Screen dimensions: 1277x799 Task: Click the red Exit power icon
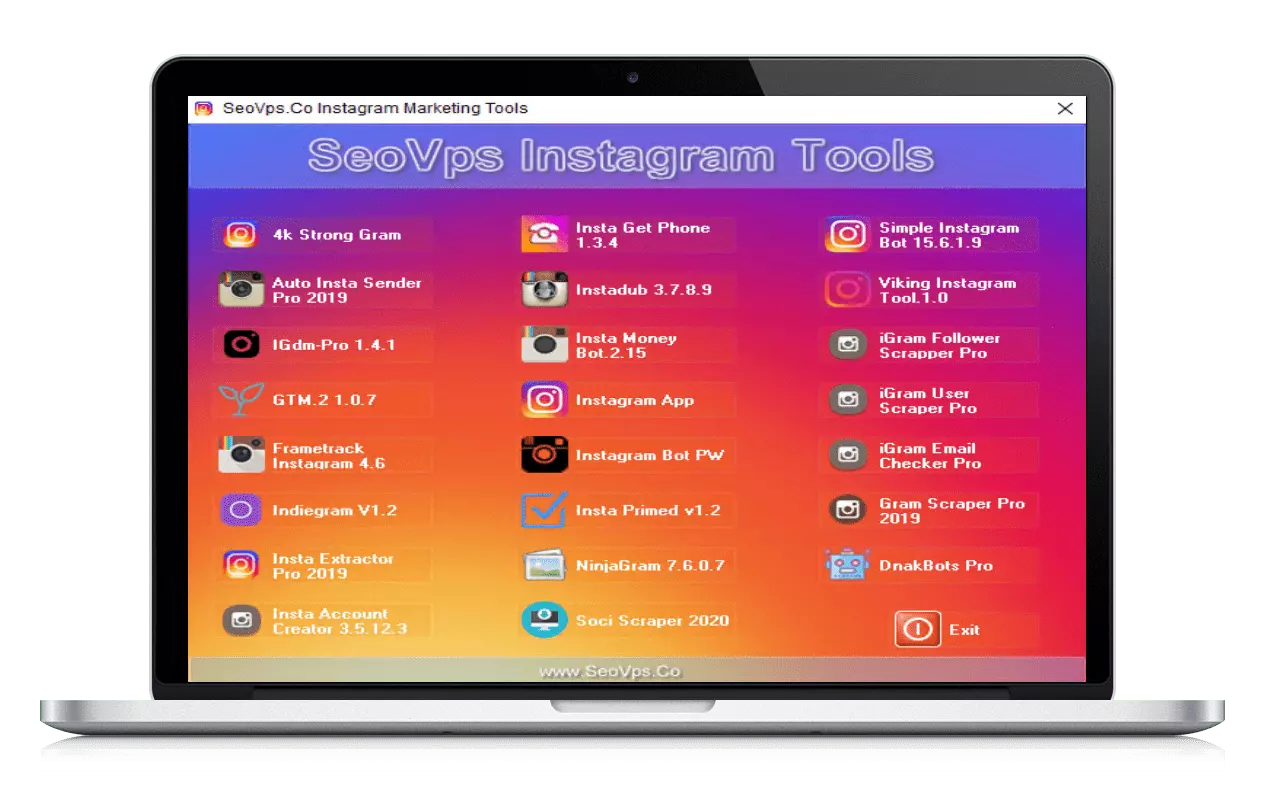pyautogui.click(x=917, y=629)
